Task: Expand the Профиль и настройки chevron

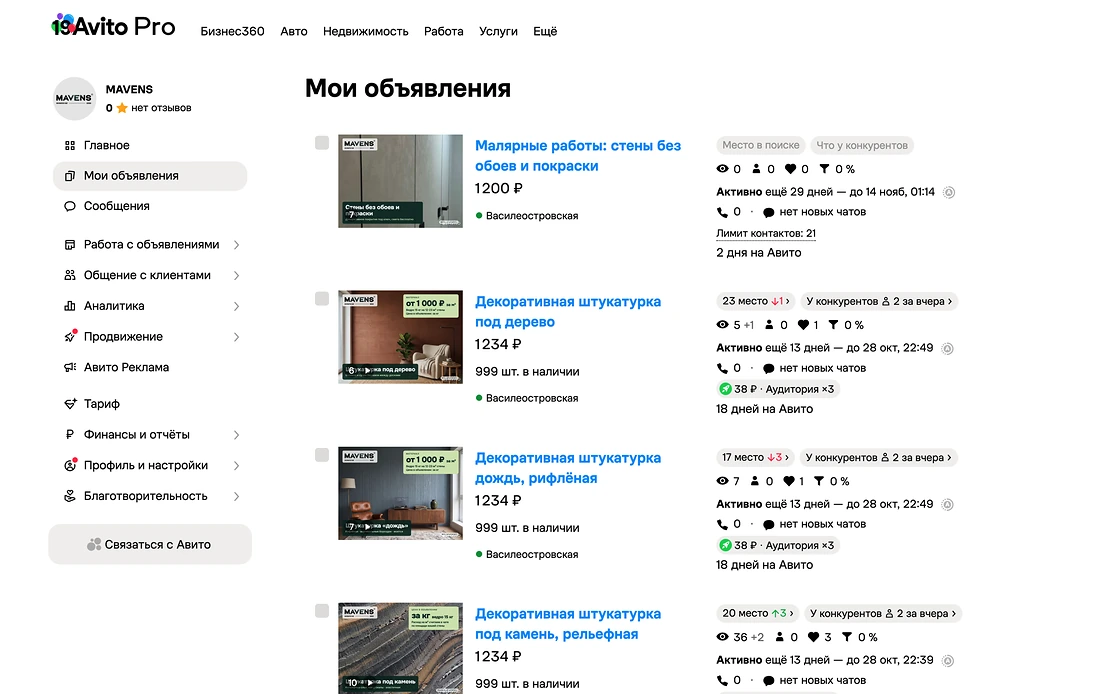Action: pyautogui.click(x=236, y=466)
